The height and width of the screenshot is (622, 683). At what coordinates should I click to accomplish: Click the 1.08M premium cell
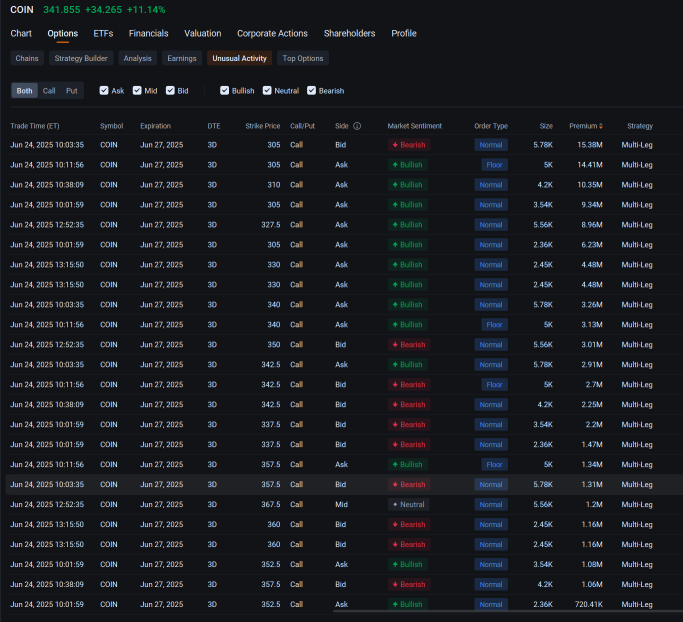(592, 565)
